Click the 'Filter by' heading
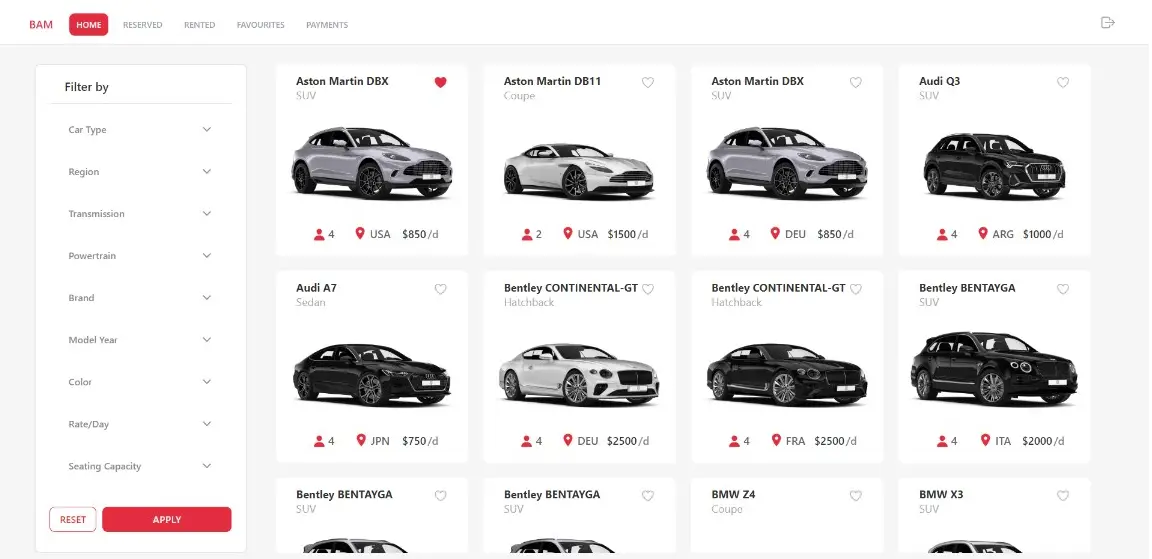This screenshot has height=559, width=1152. pos(87,87)
